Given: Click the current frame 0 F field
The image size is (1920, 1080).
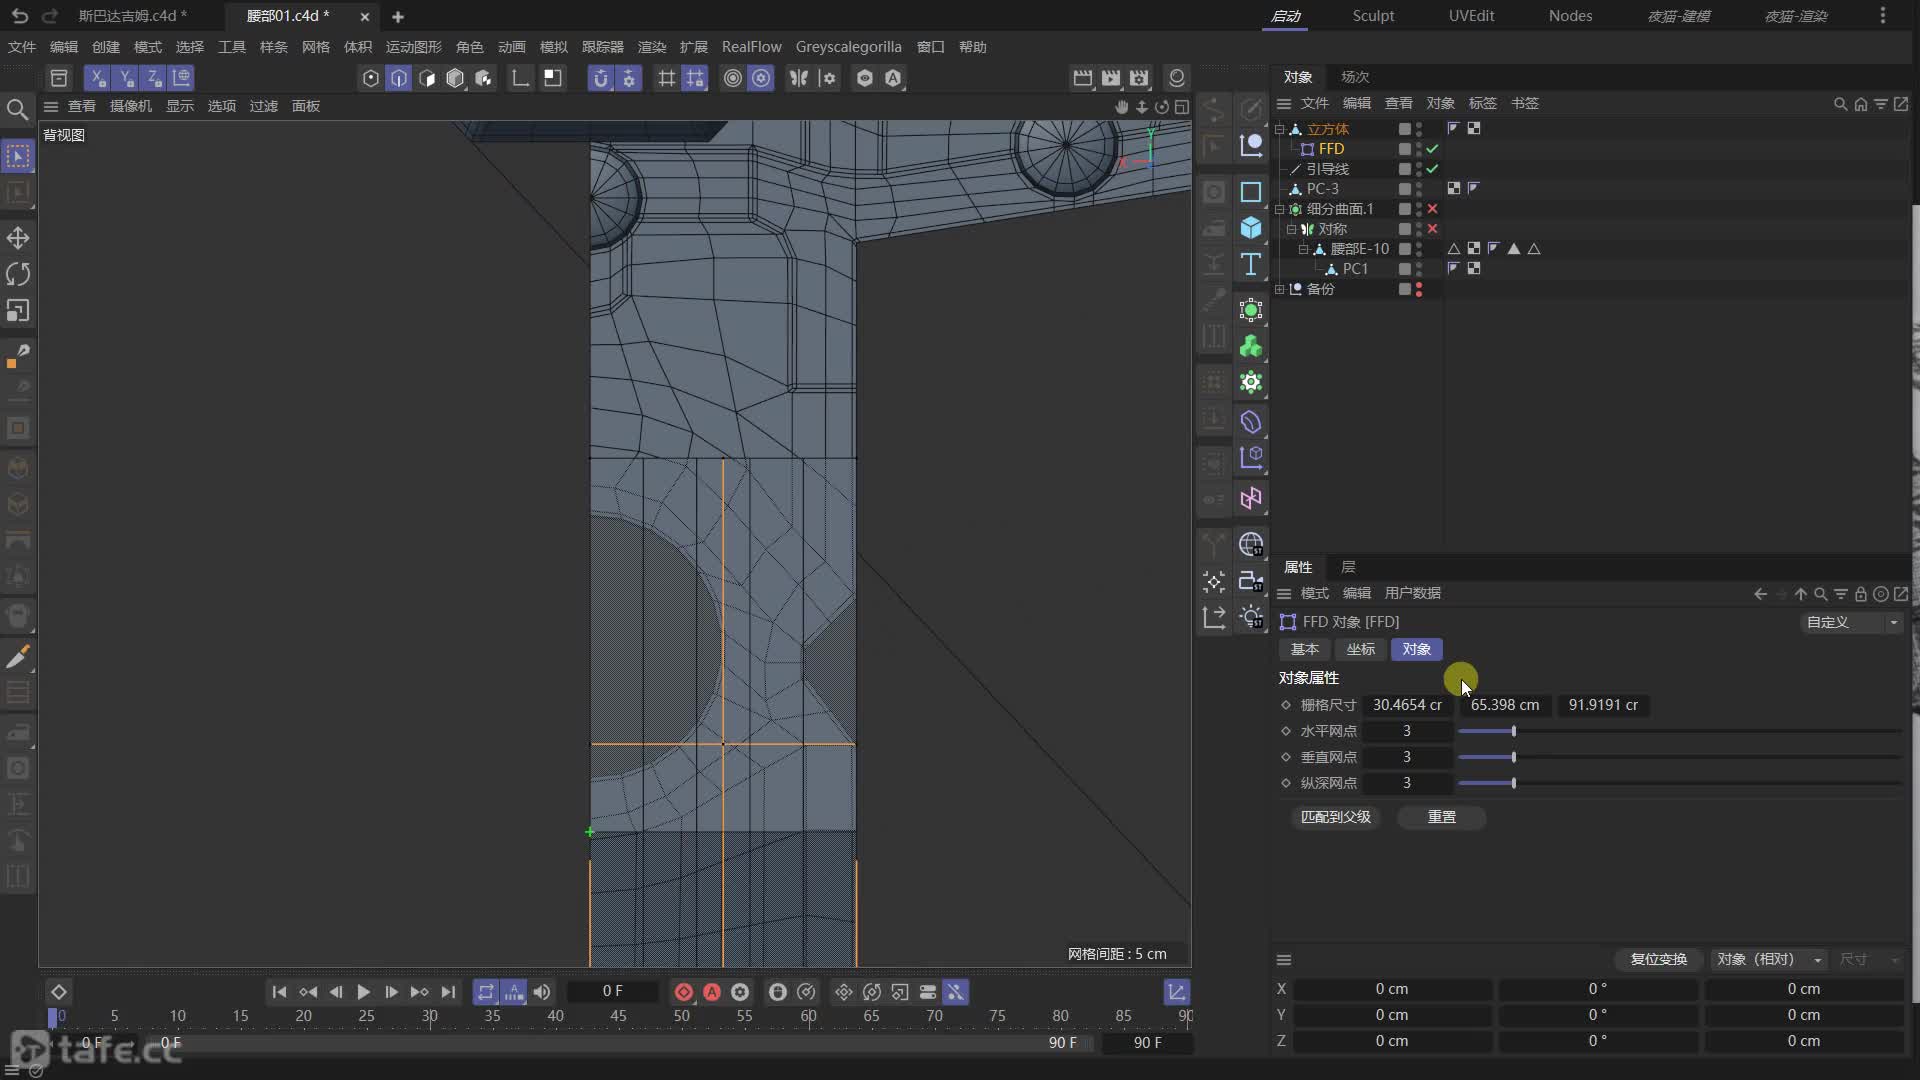Looking at the screenshot, I should pyautogui.click(x=612, y=991).
